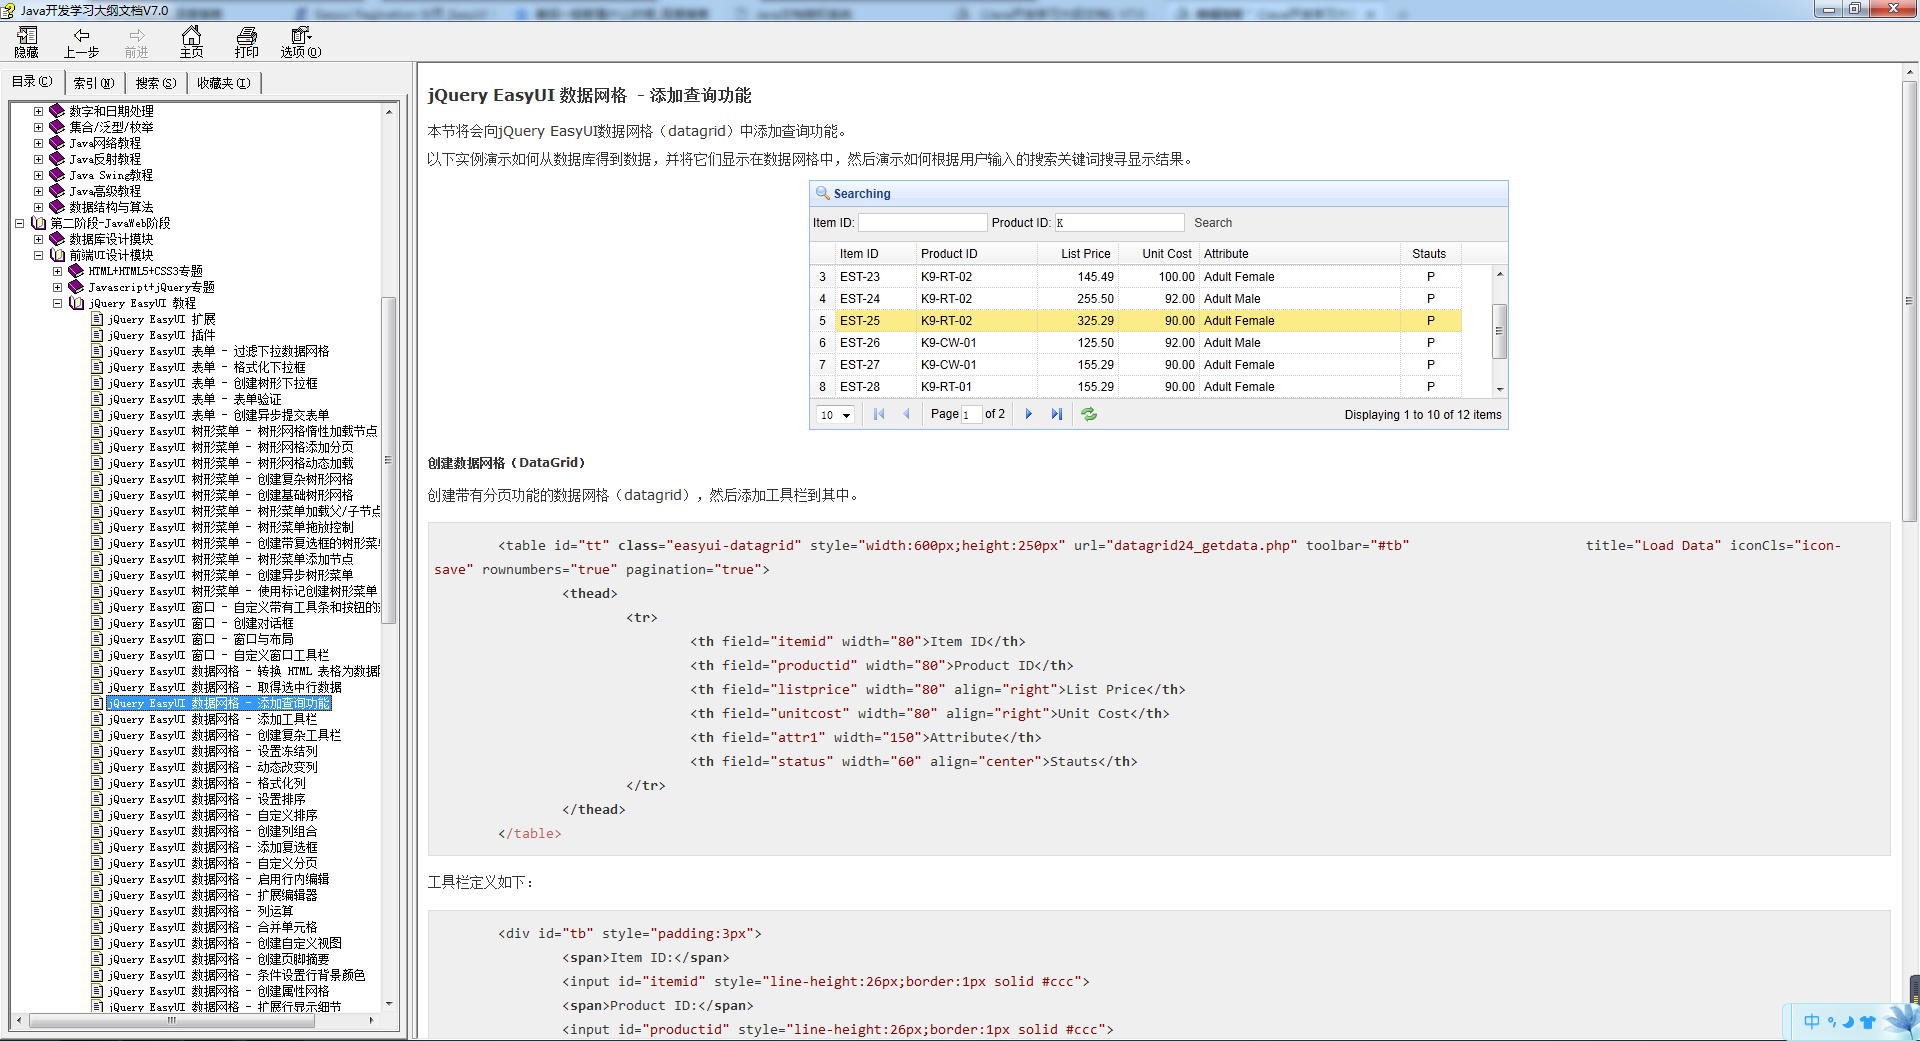Expand the Java Swing教程 tree node
This screenshot has width=1920, height=1041.
[38, 175]
